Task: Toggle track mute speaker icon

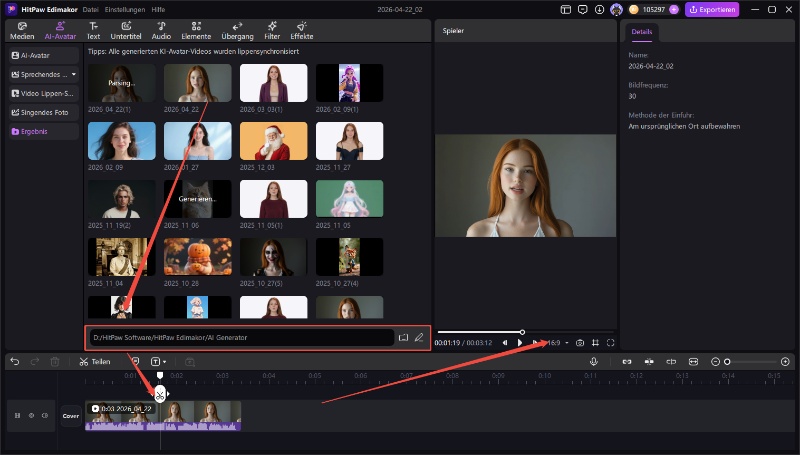Action: click(45, 416)
